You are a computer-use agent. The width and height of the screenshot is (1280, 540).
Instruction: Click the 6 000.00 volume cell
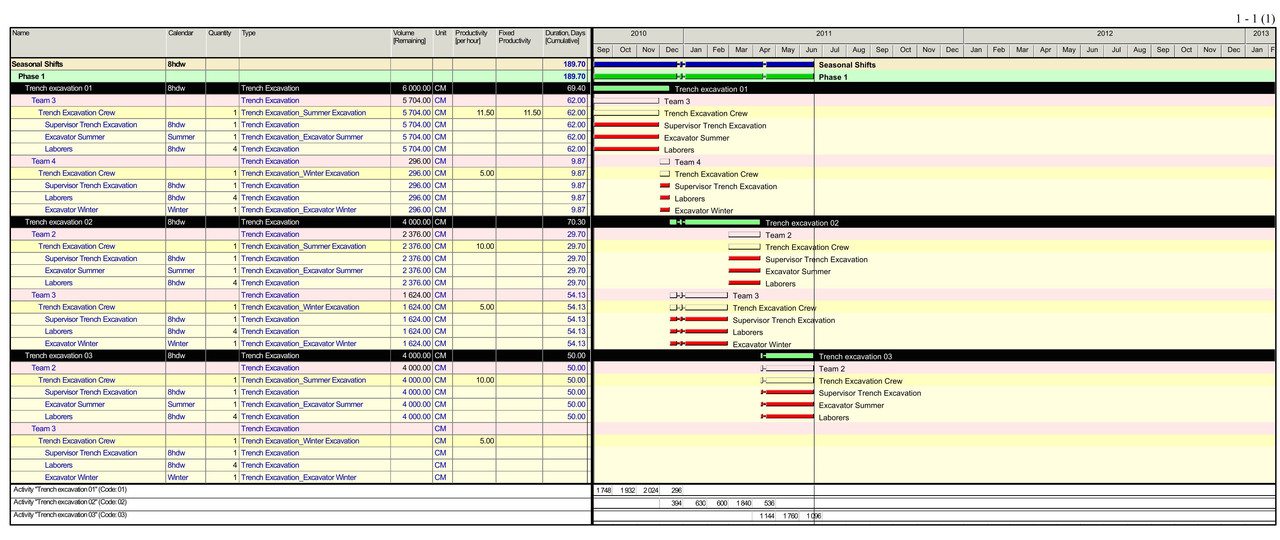click(x=412, y=88)
